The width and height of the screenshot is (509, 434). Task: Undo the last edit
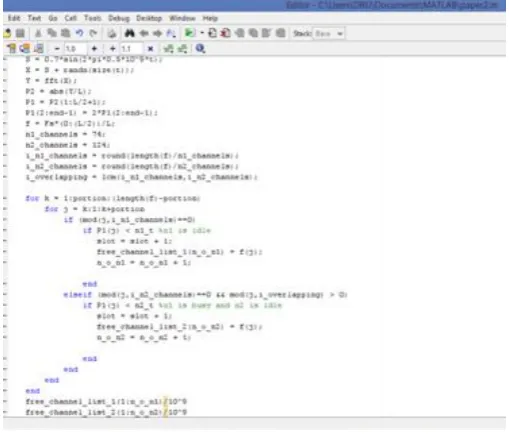tap(79, 33)
